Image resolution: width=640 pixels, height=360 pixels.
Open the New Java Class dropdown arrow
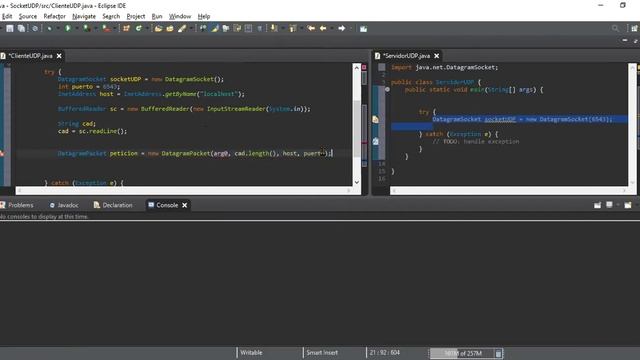(147, 29)
